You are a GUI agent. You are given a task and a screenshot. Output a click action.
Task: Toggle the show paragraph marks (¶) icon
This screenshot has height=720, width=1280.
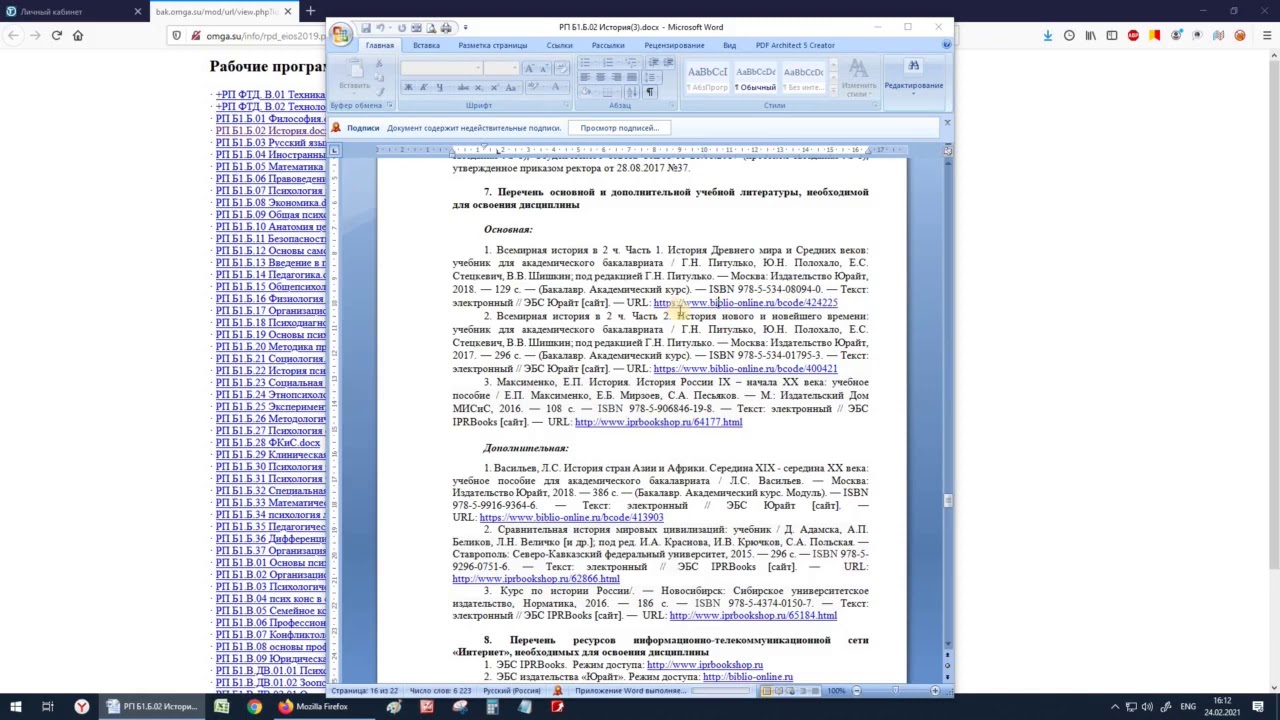649,92
